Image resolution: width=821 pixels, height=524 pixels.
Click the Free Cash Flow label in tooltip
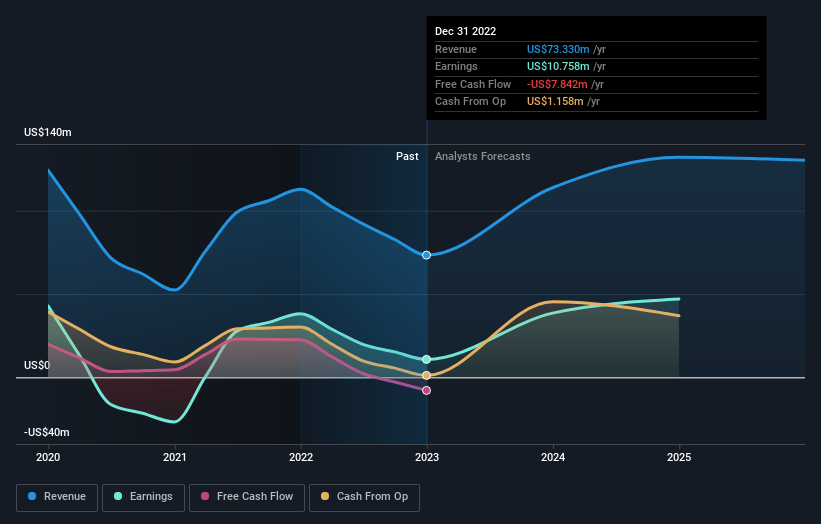pyautogui.click(x=473, y=84)
